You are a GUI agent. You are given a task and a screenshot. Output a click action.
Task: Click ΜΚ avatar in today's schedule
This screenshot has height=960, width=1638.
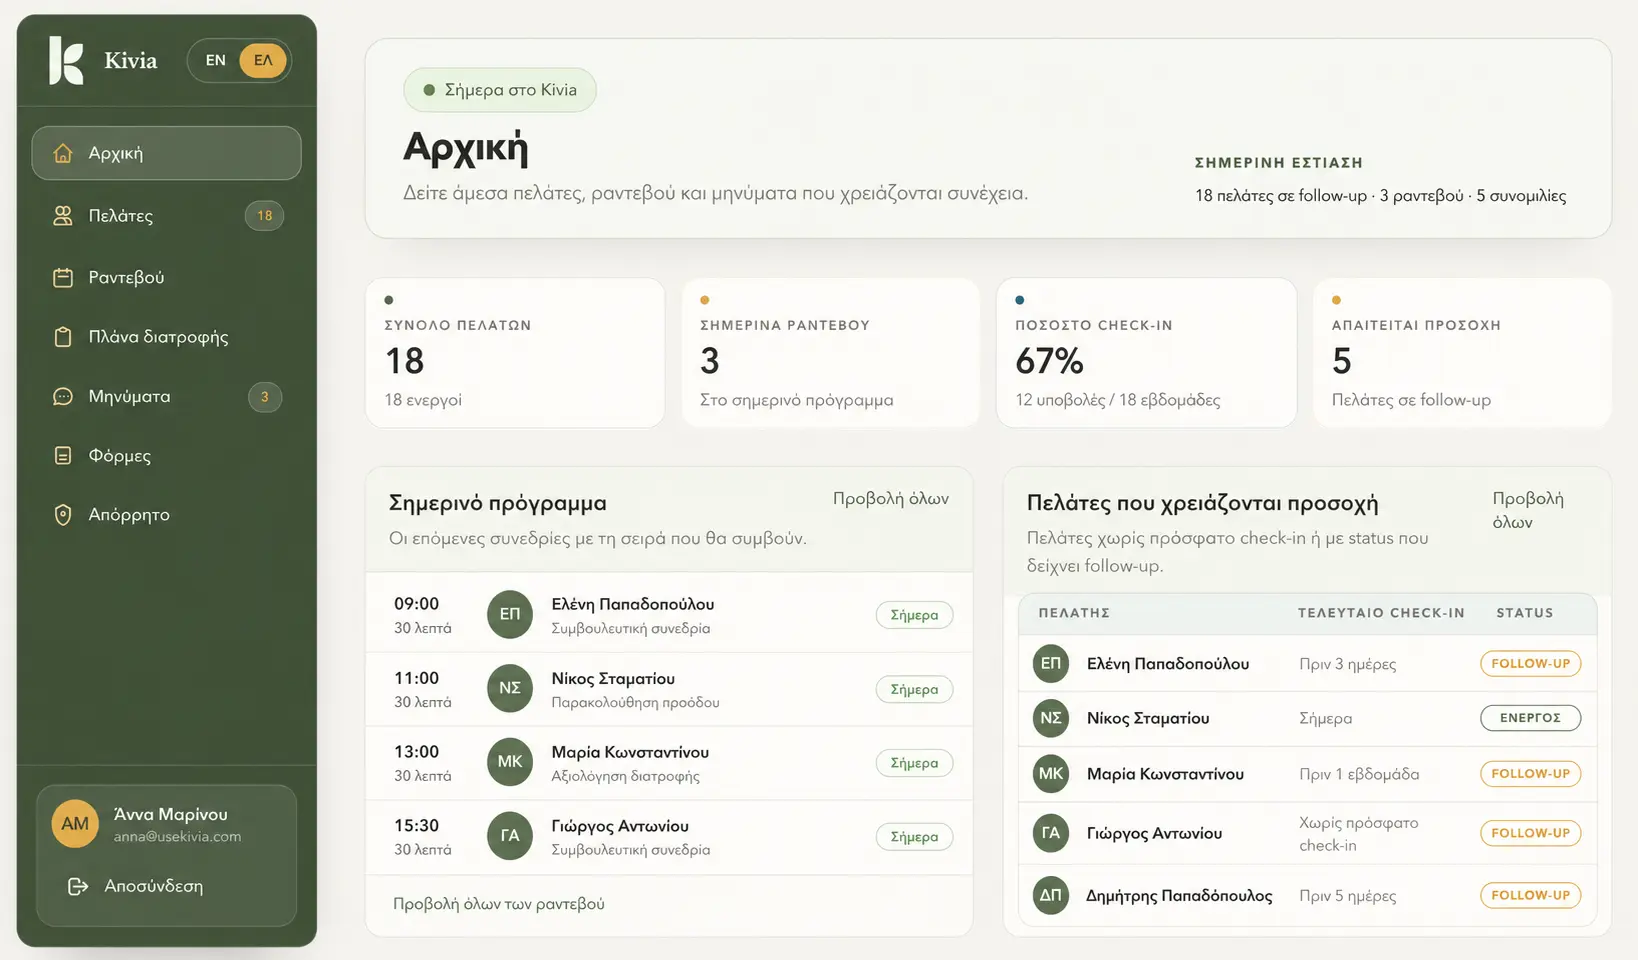pyautogui.click(x=510, y=762)
